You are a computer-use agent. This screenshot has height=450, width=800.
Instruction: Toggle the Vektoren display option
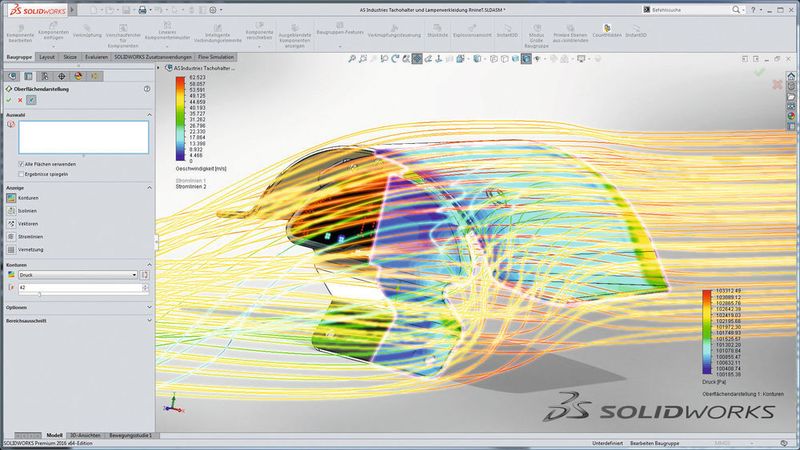coord(11,223)
